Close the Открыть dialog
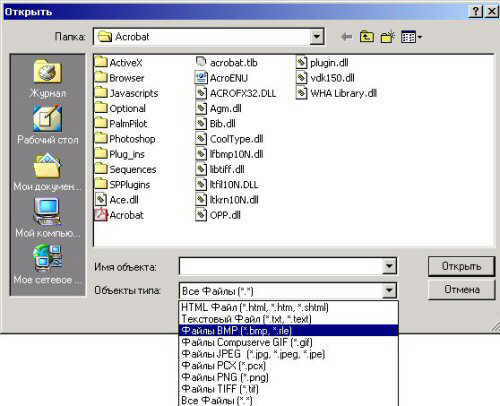 tap(491, 12)
